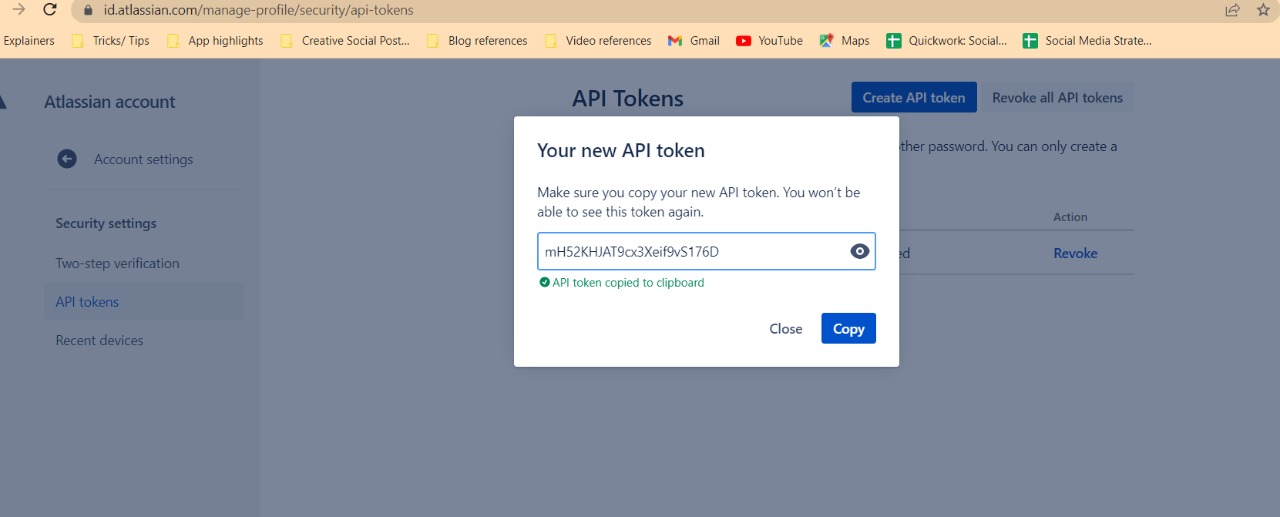Click the 'API token copied to clipboard' message
The height and width of the screenshot is (517, 1280).
[x=622, y=283]
